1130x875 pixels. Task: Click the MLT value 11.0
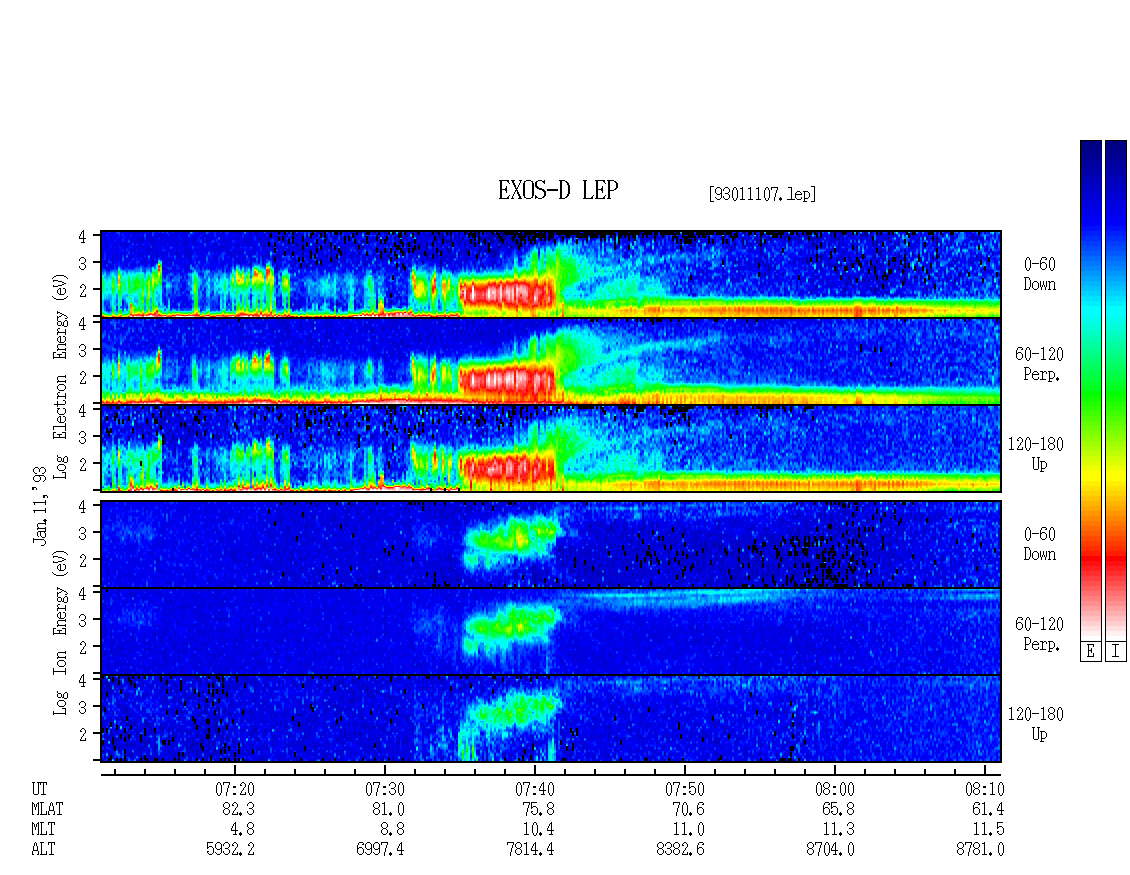[x=689, y=830]
